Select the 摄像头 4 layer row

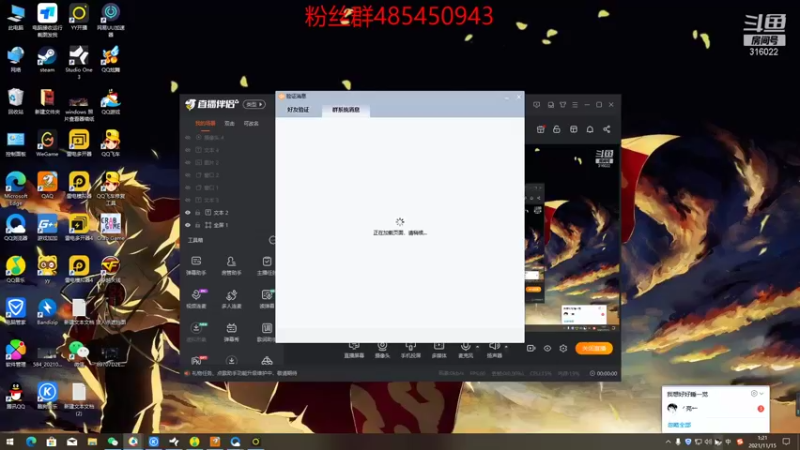pyautogui.click(x=228, y=137)
